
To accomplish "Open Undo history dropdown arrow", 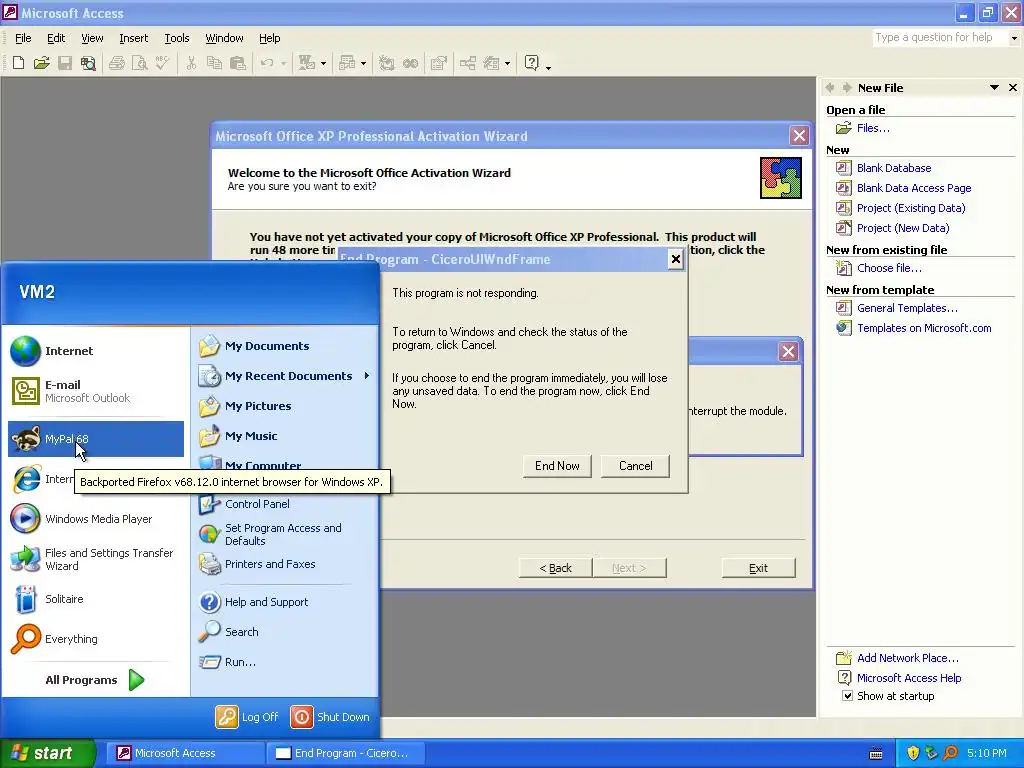I will click(283, 63).
